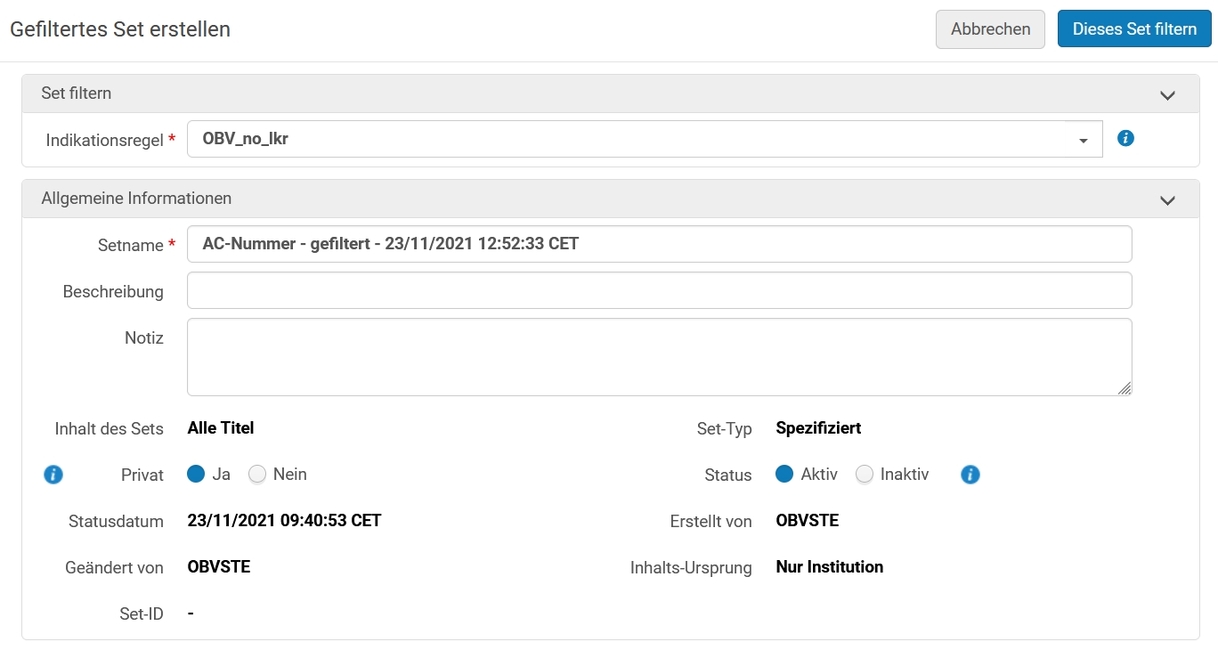Click the Abbrechen button
Viewport: 1218px width, 650px height.
coord(990,29)
